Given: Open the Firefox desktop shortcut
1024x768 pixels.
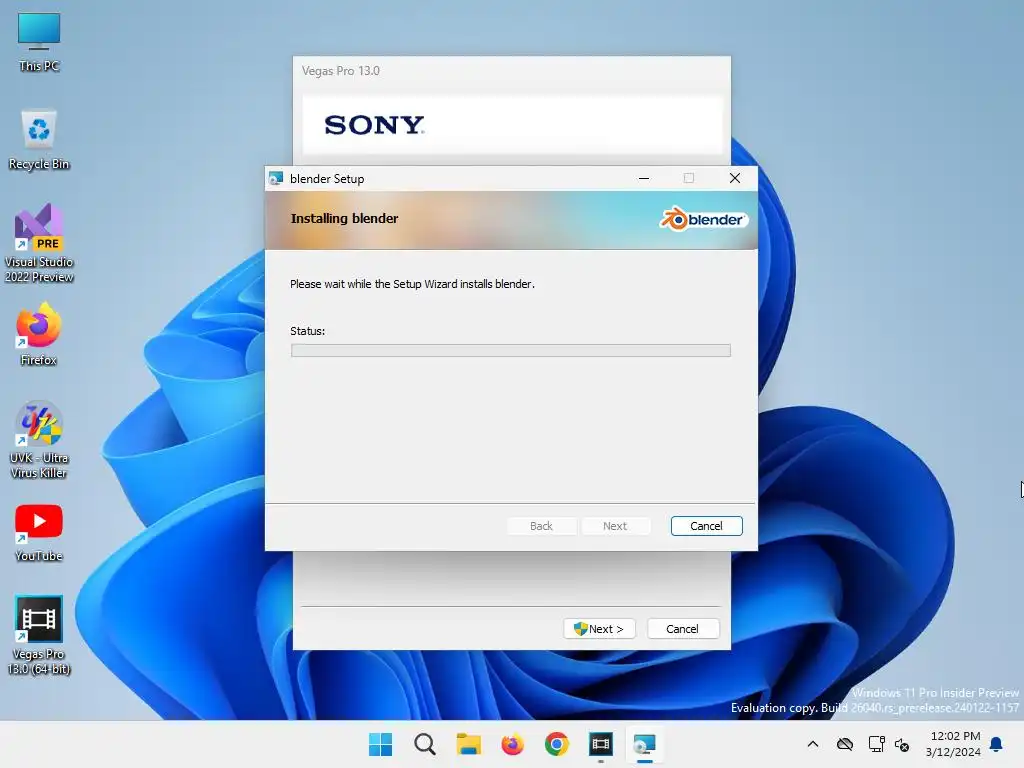Looking at the screenshot, I should click(x=39, y=334).
